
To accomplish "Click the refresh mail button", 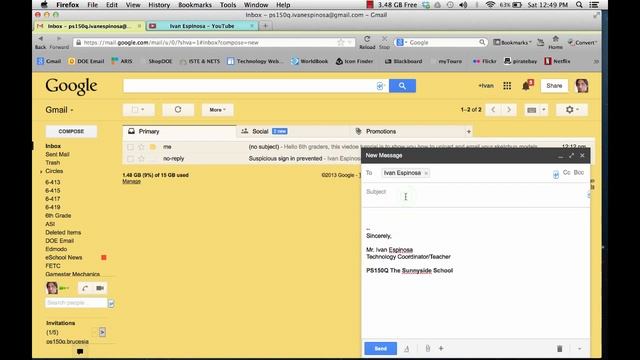I will click(x=178, y=109).
